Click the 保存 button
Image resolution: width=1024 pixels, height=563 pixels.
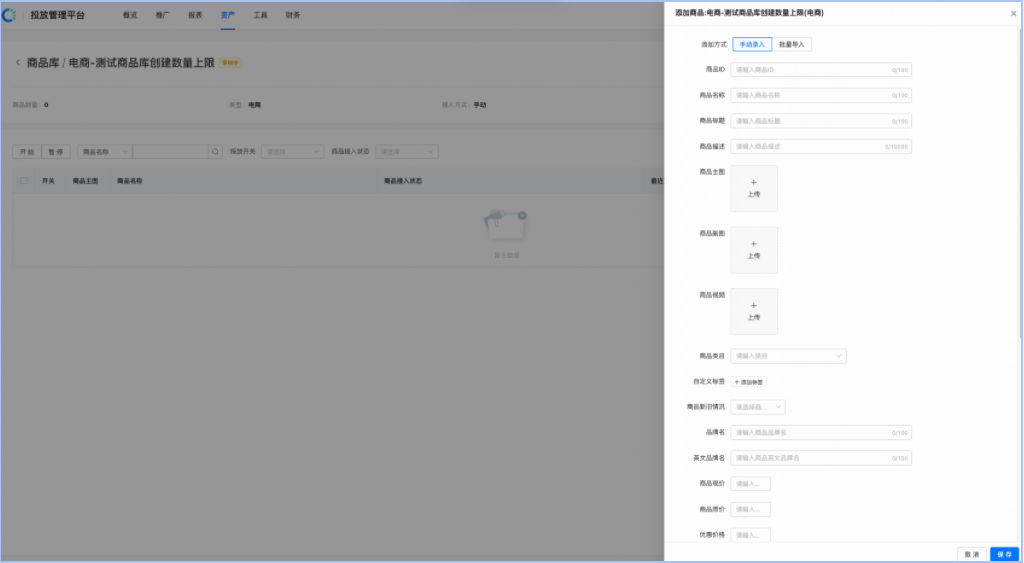point(1003,553)
